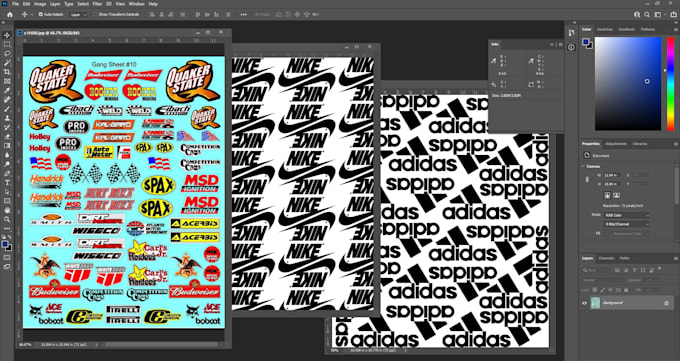Collapse the Canvas section in Properties
The width and height of the screenshot is (680, 361).
tap(584, 166)
